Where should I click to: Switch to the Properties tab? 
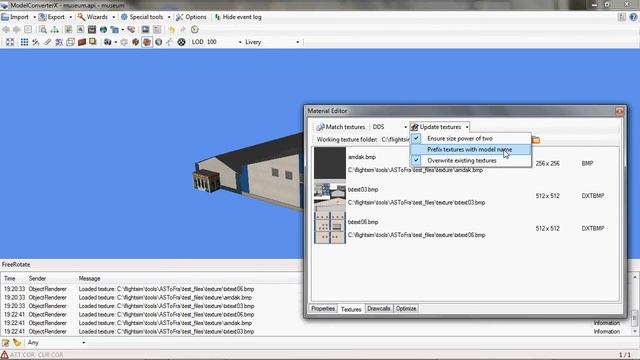[x=323, y=309]
